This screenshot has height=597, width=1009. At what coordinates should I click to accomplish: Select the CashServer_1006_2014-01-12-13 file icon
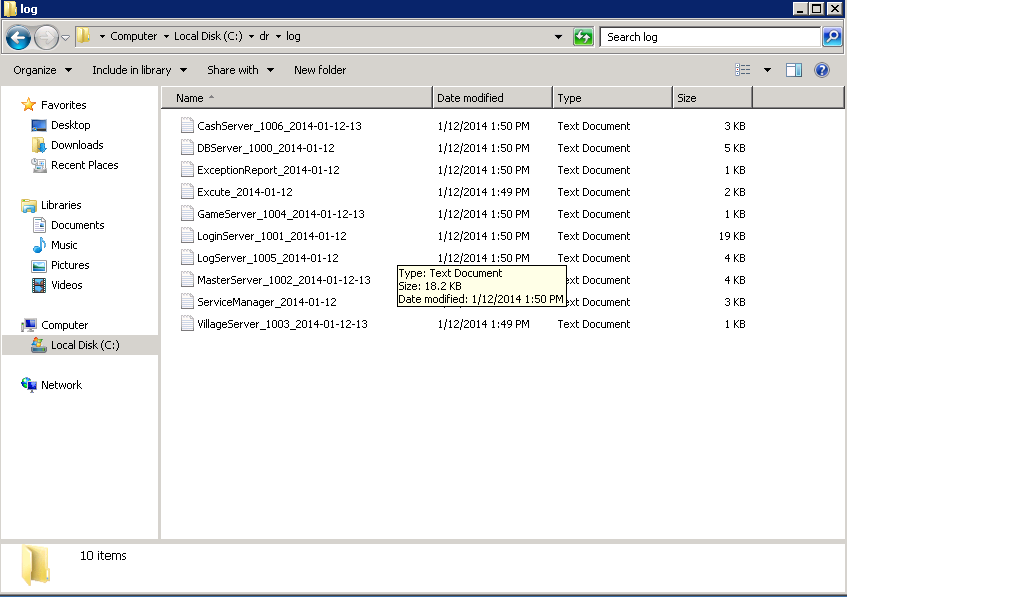click(187, 126)
